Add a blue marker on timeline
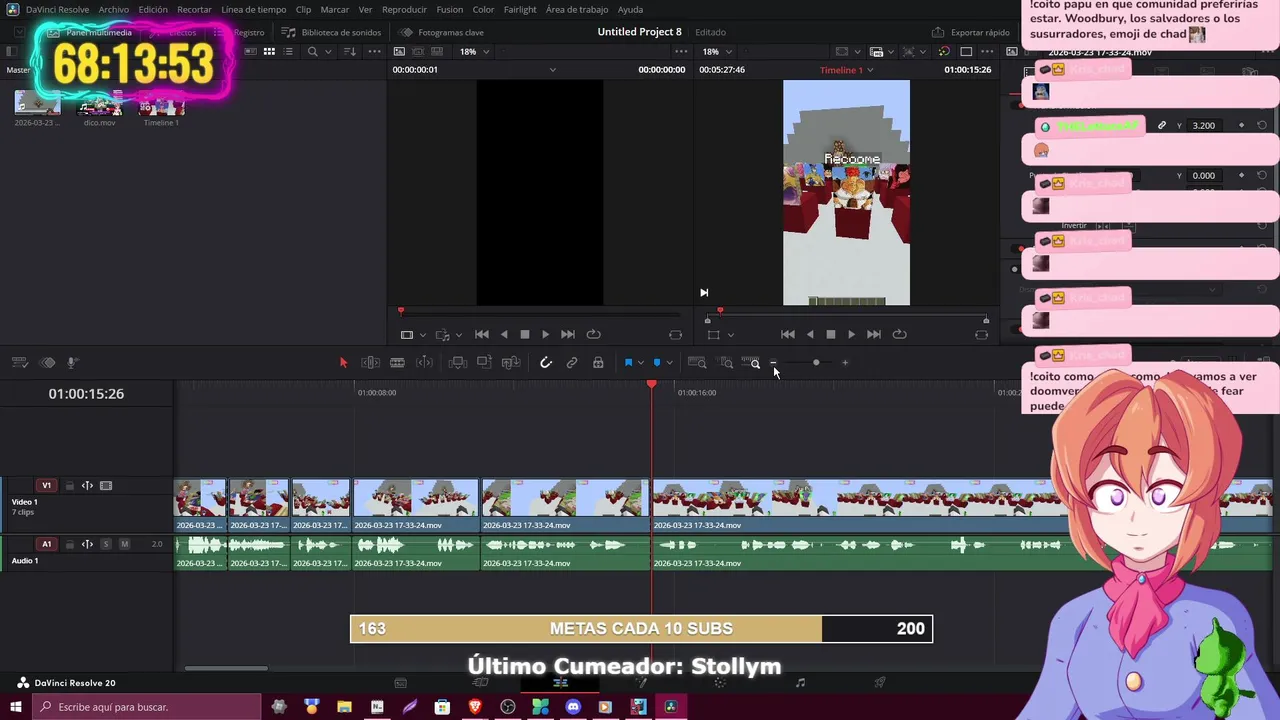Screen dimensions: 1280x720 coord(657,362)
